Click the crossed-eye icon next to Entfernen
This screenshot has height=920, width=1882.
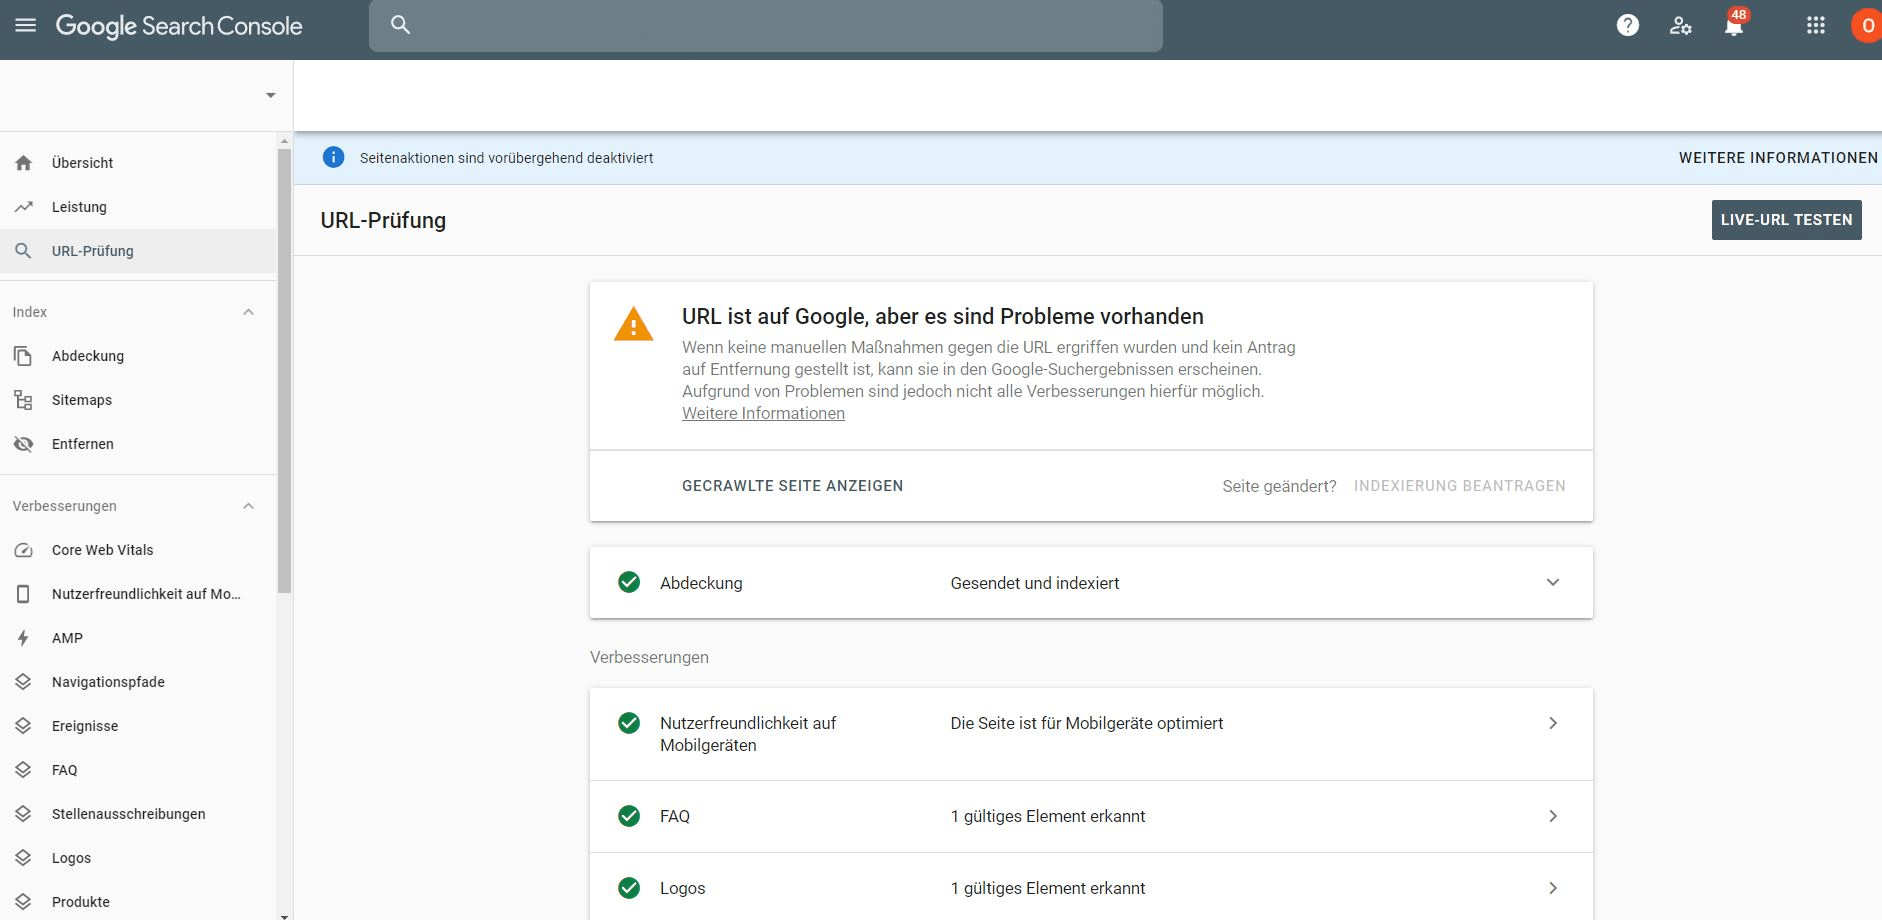(24, 444)
